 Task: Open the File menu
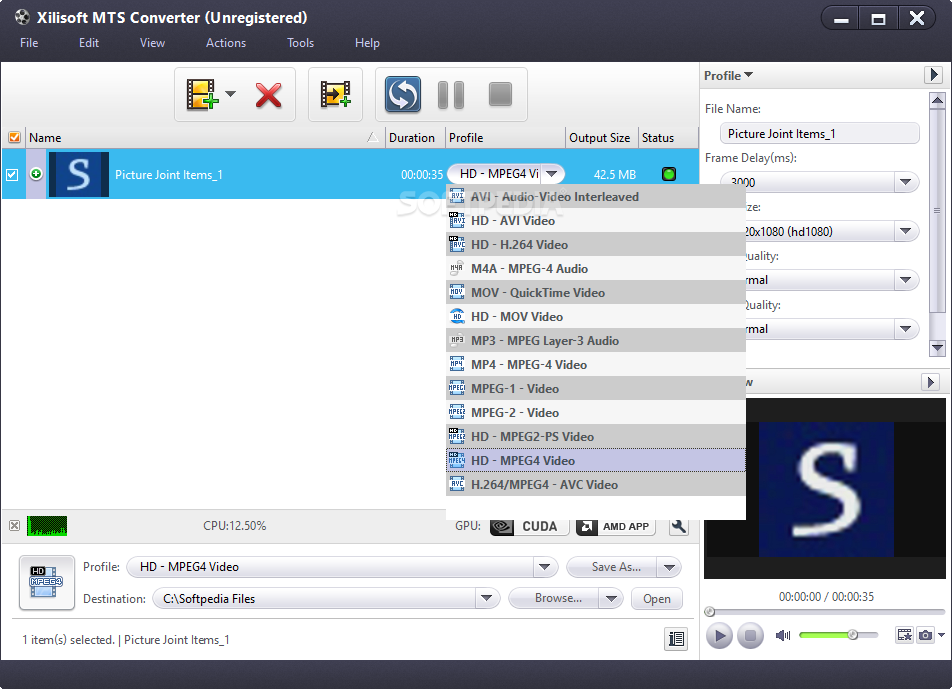[x=29, y=43]
